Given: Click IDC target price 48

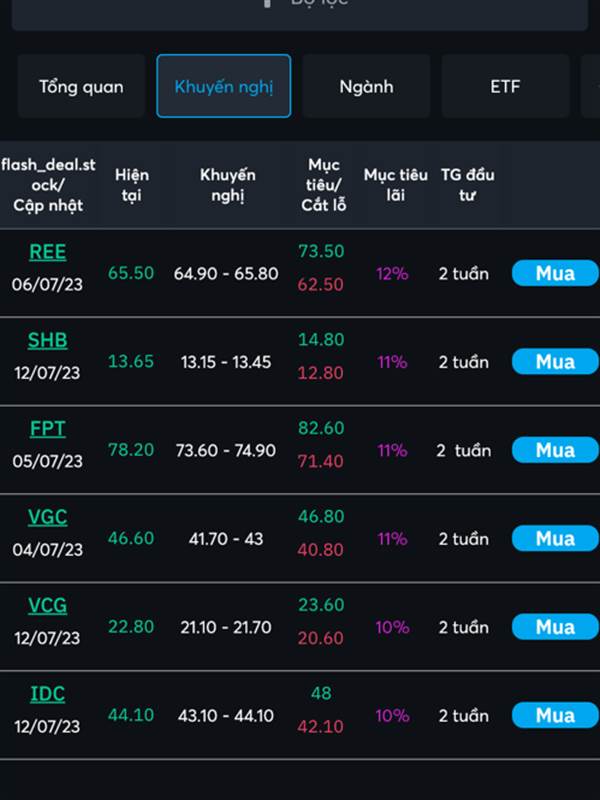Looking at the screenshot, I should click(x=321, y=693).
